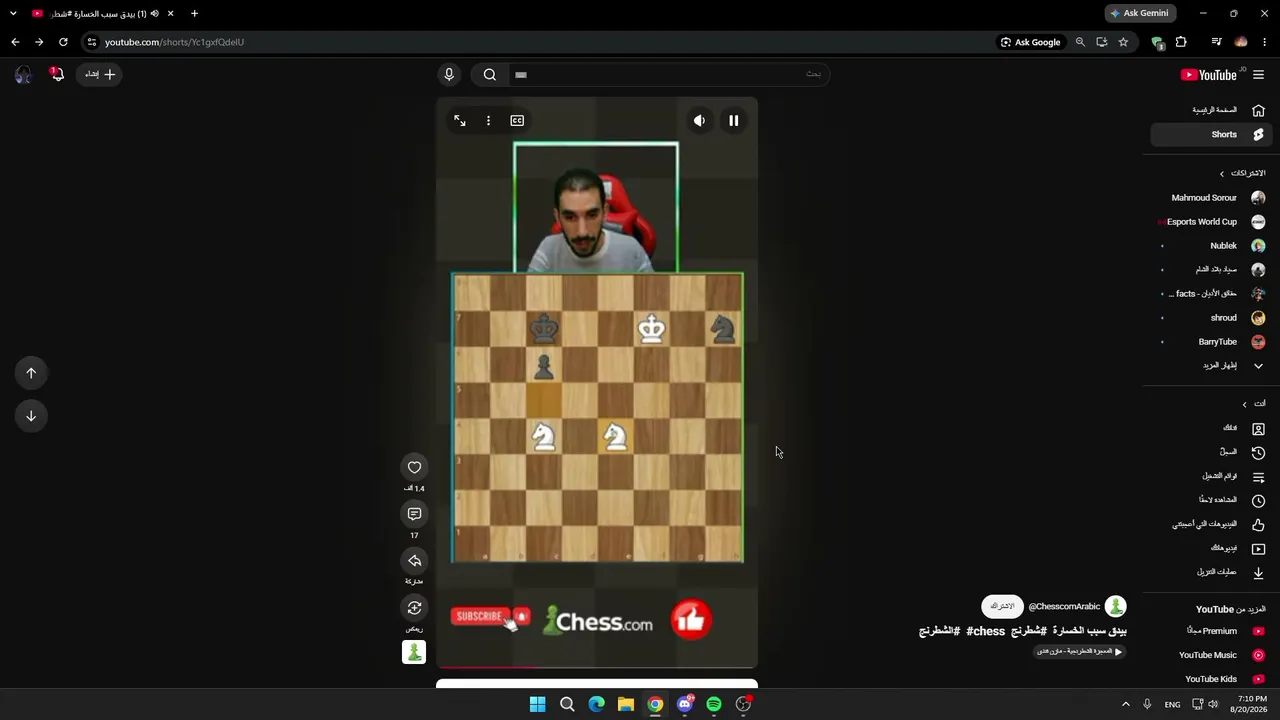Open the Chrome tab search dropdown
Screen dimensions: 1280x720
click(x=13, y=13)
